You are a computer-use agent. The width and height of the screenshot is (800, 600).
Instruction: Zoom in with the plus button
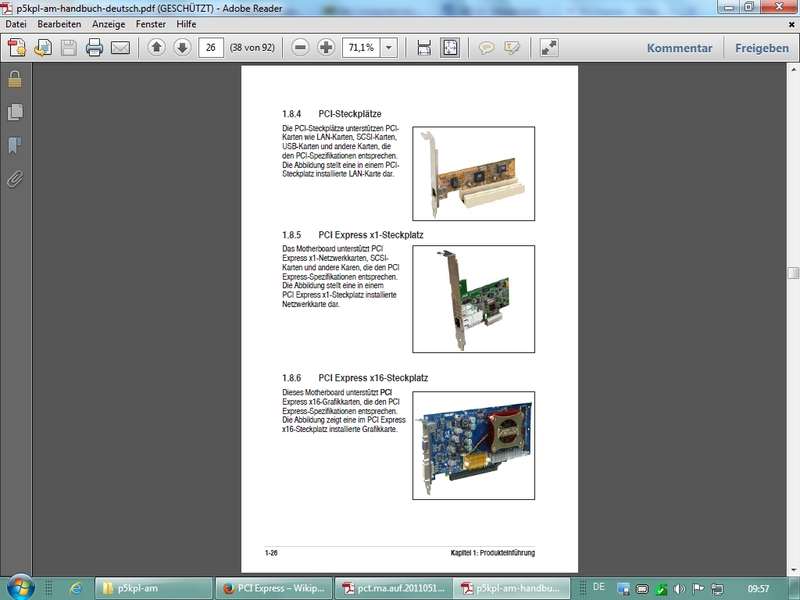326,47
